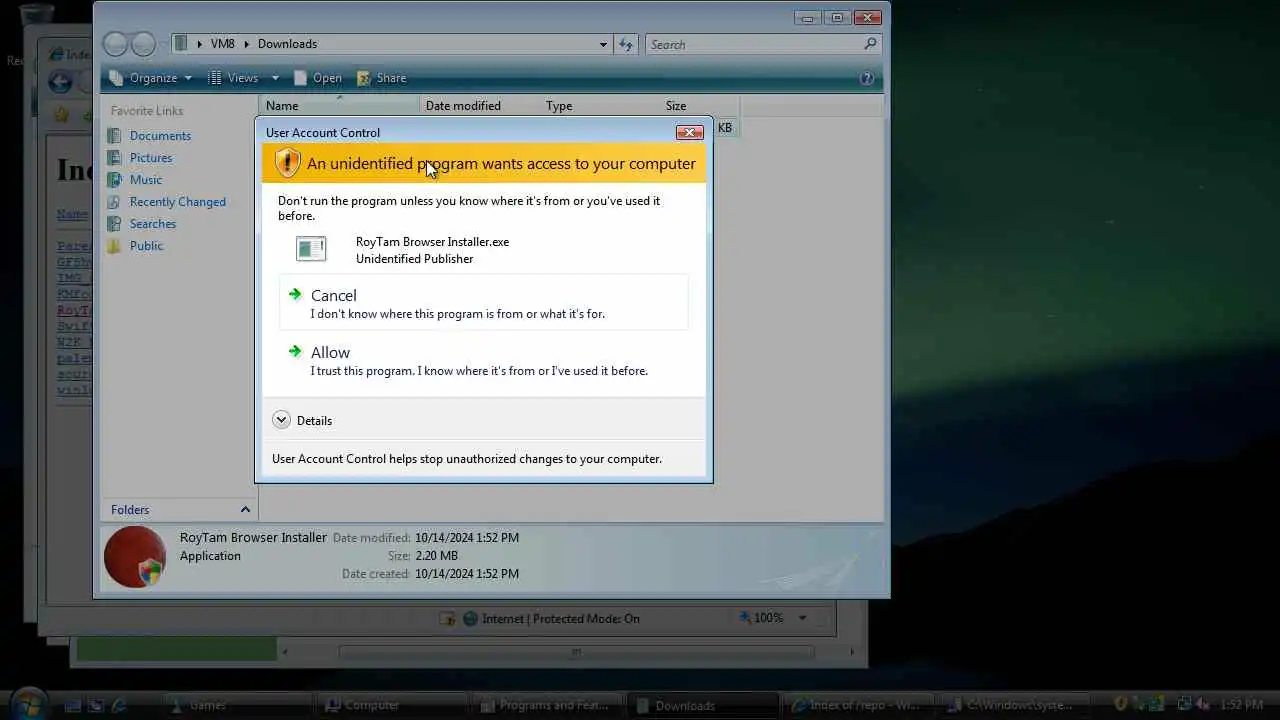Image resolution: width=1280 pixels, height=720 pixels.
Task: Switch to Programs and Features taskbar button
Action: point(545,705)
